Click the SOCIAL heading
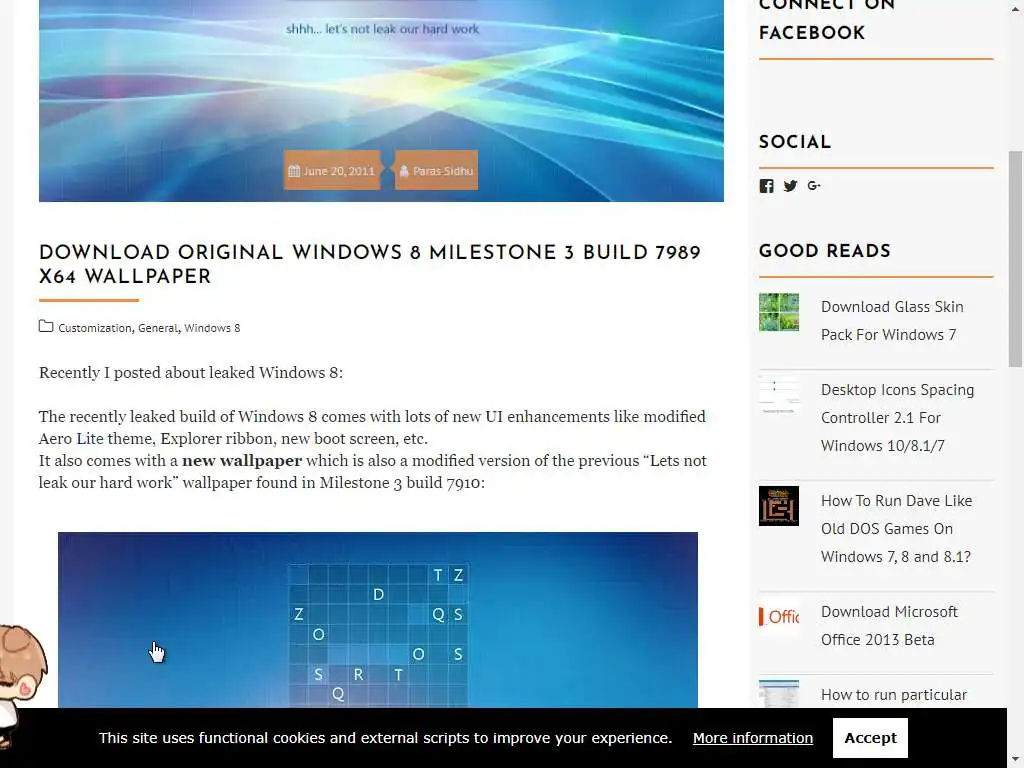Image resolution: width=1024 pixels, height=768 pixels. point(795,142)
